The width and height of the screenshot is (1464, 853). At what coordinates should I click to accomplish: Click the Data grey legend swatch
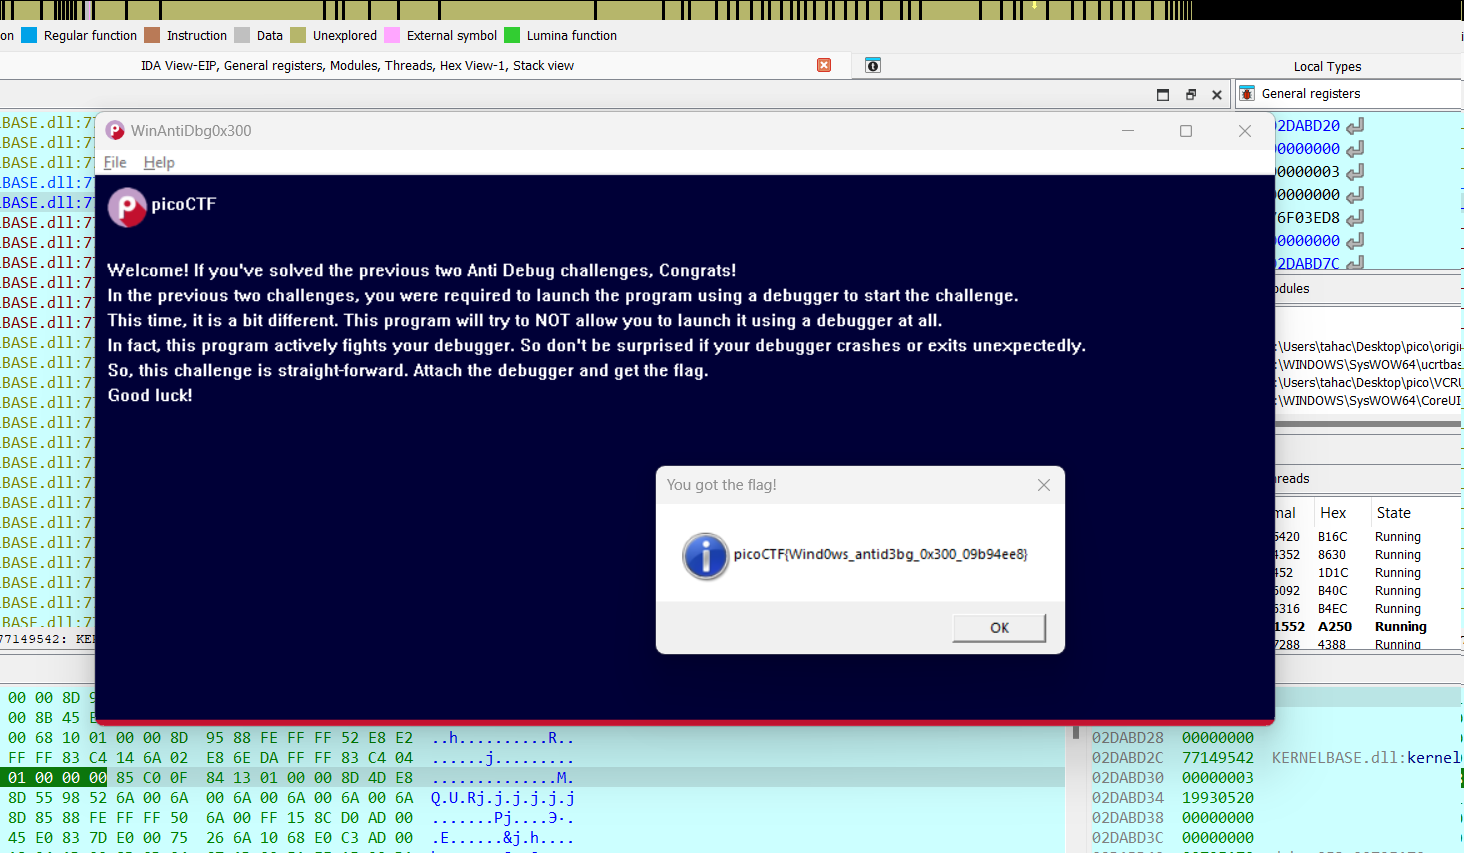point(242,35)
